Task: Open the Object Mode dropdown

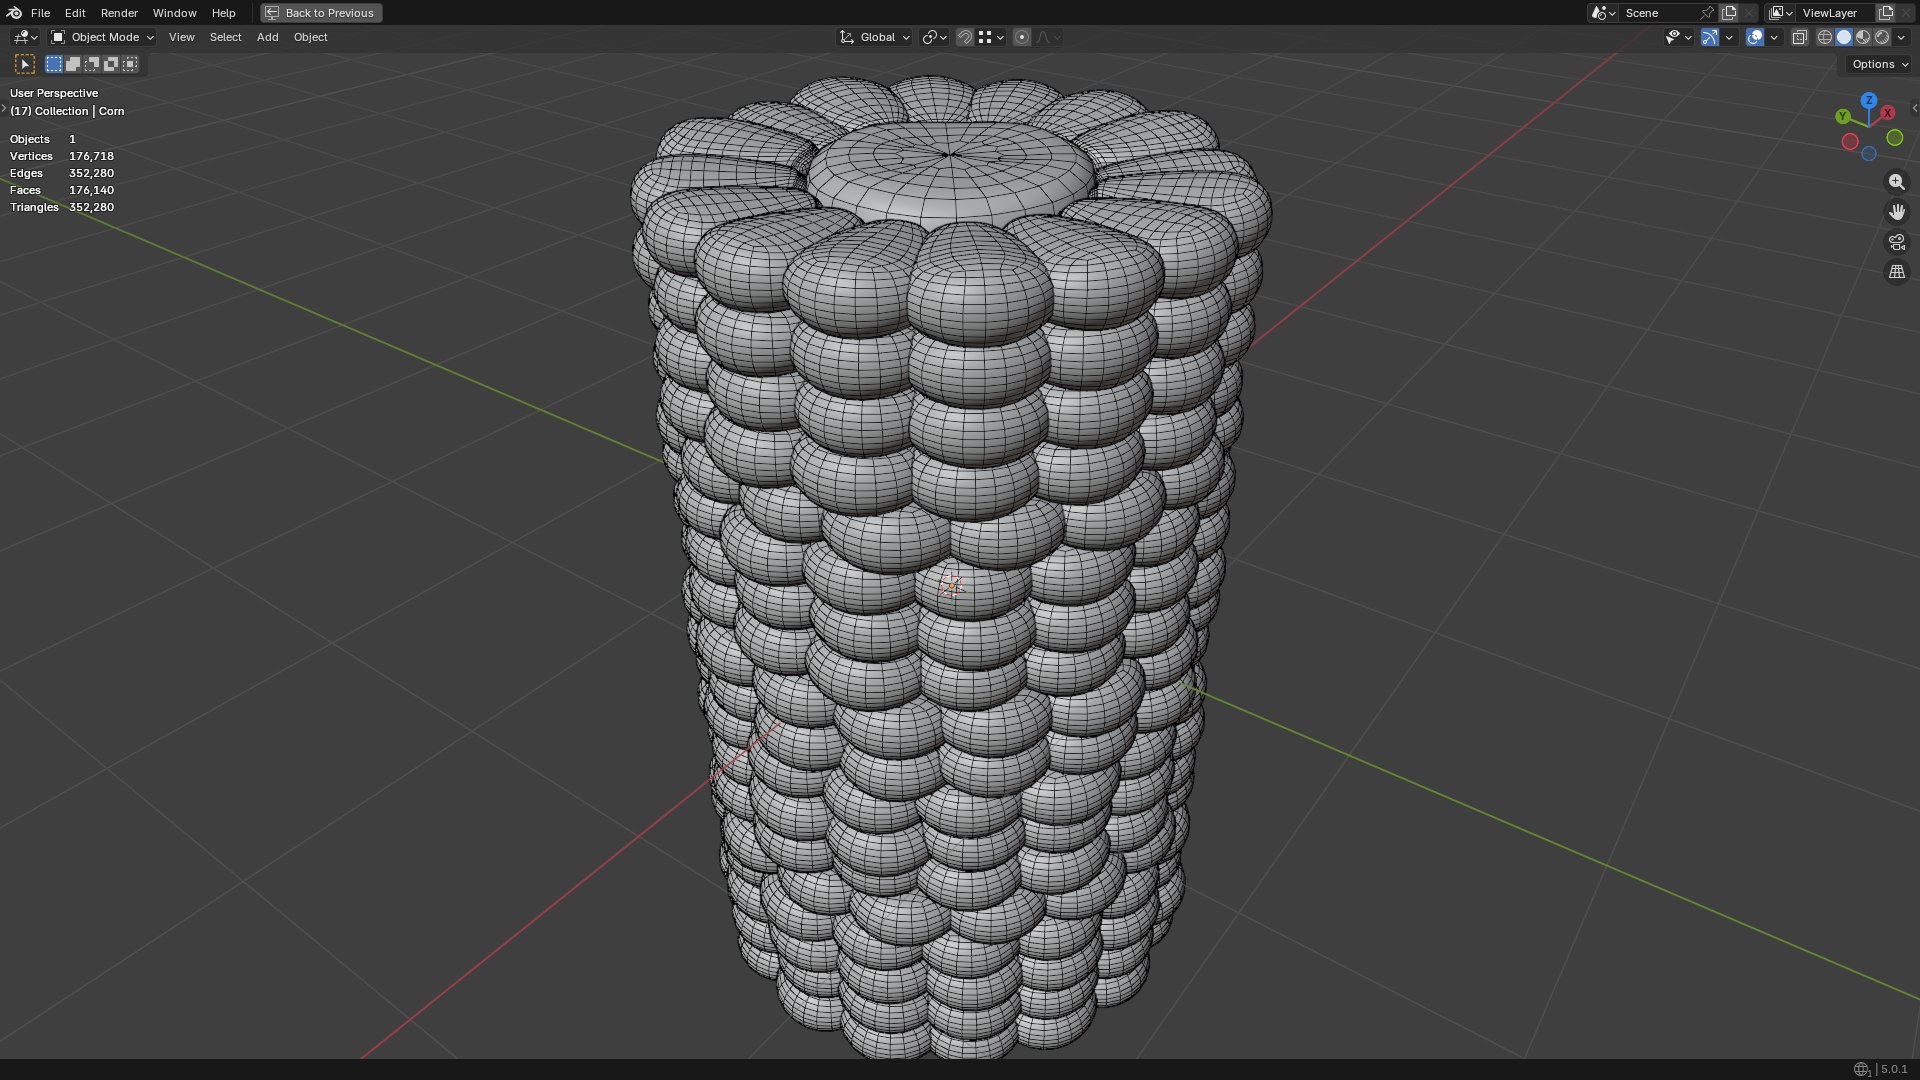Action: click(x=102, y=37)
